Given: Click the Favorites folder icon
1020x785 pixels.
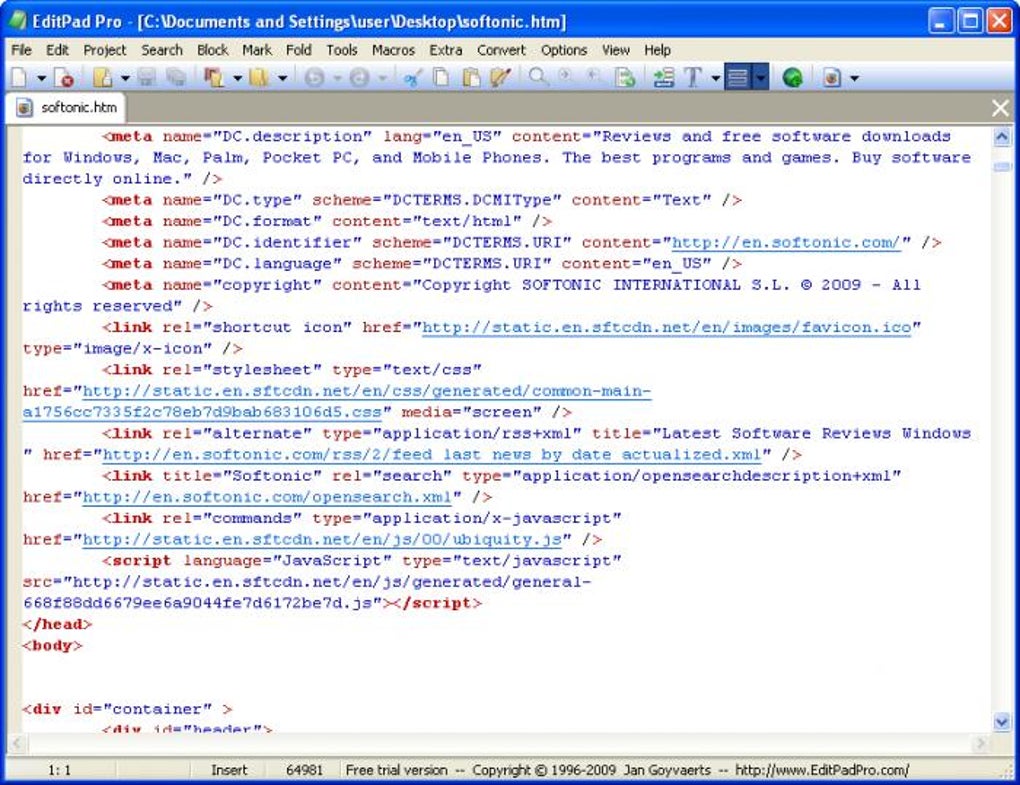Looking at the screenshot, I should coord(259,77).
